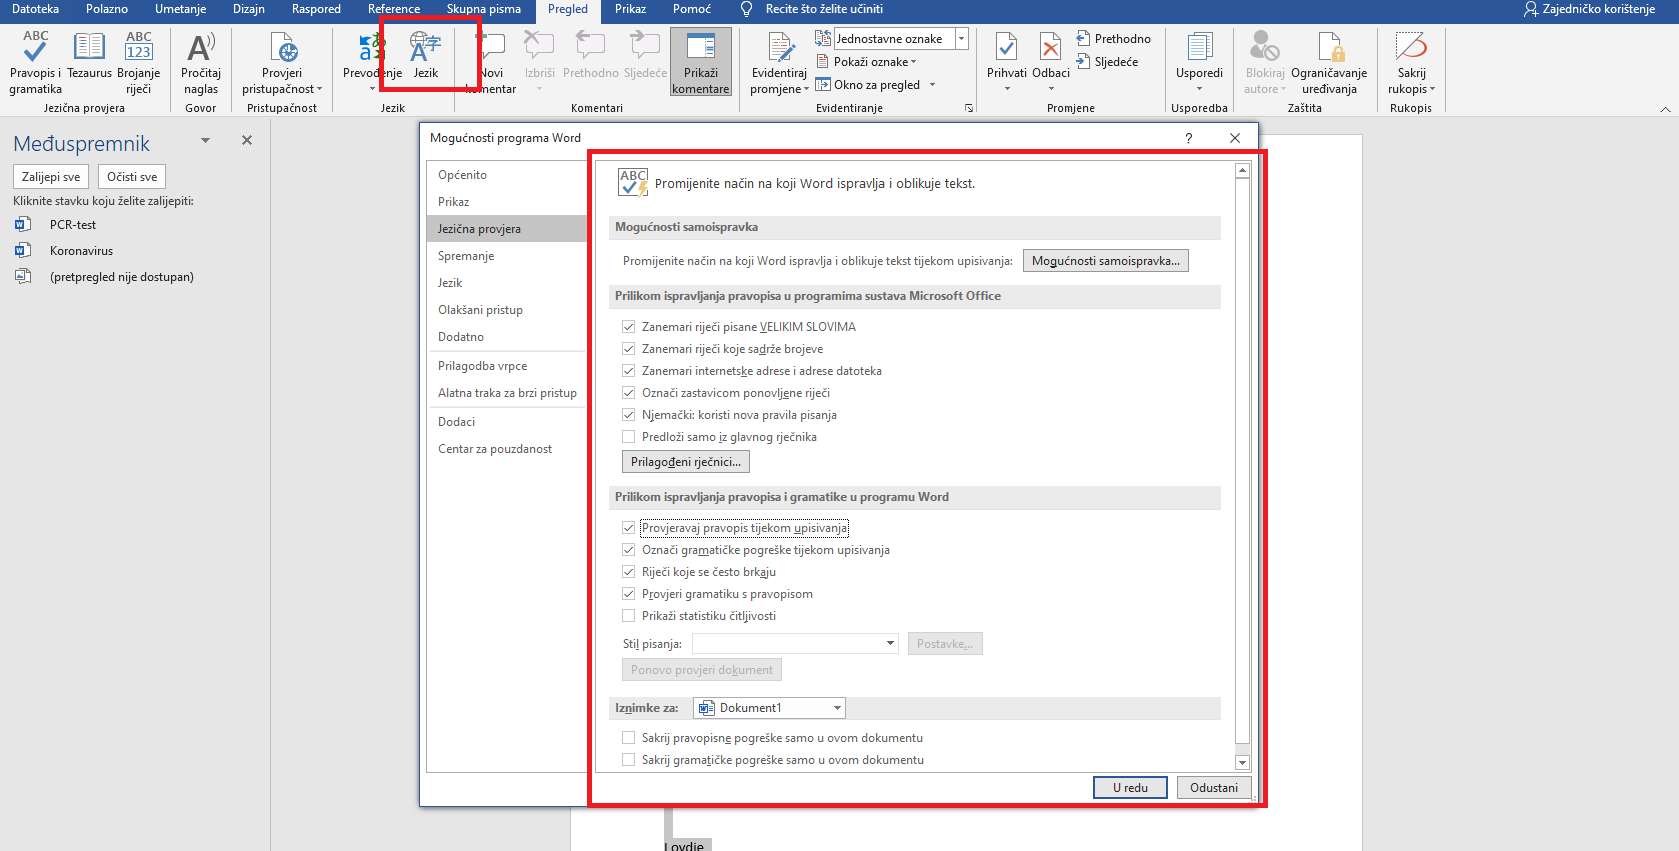Switch to Reference tab

click(394, 9)
